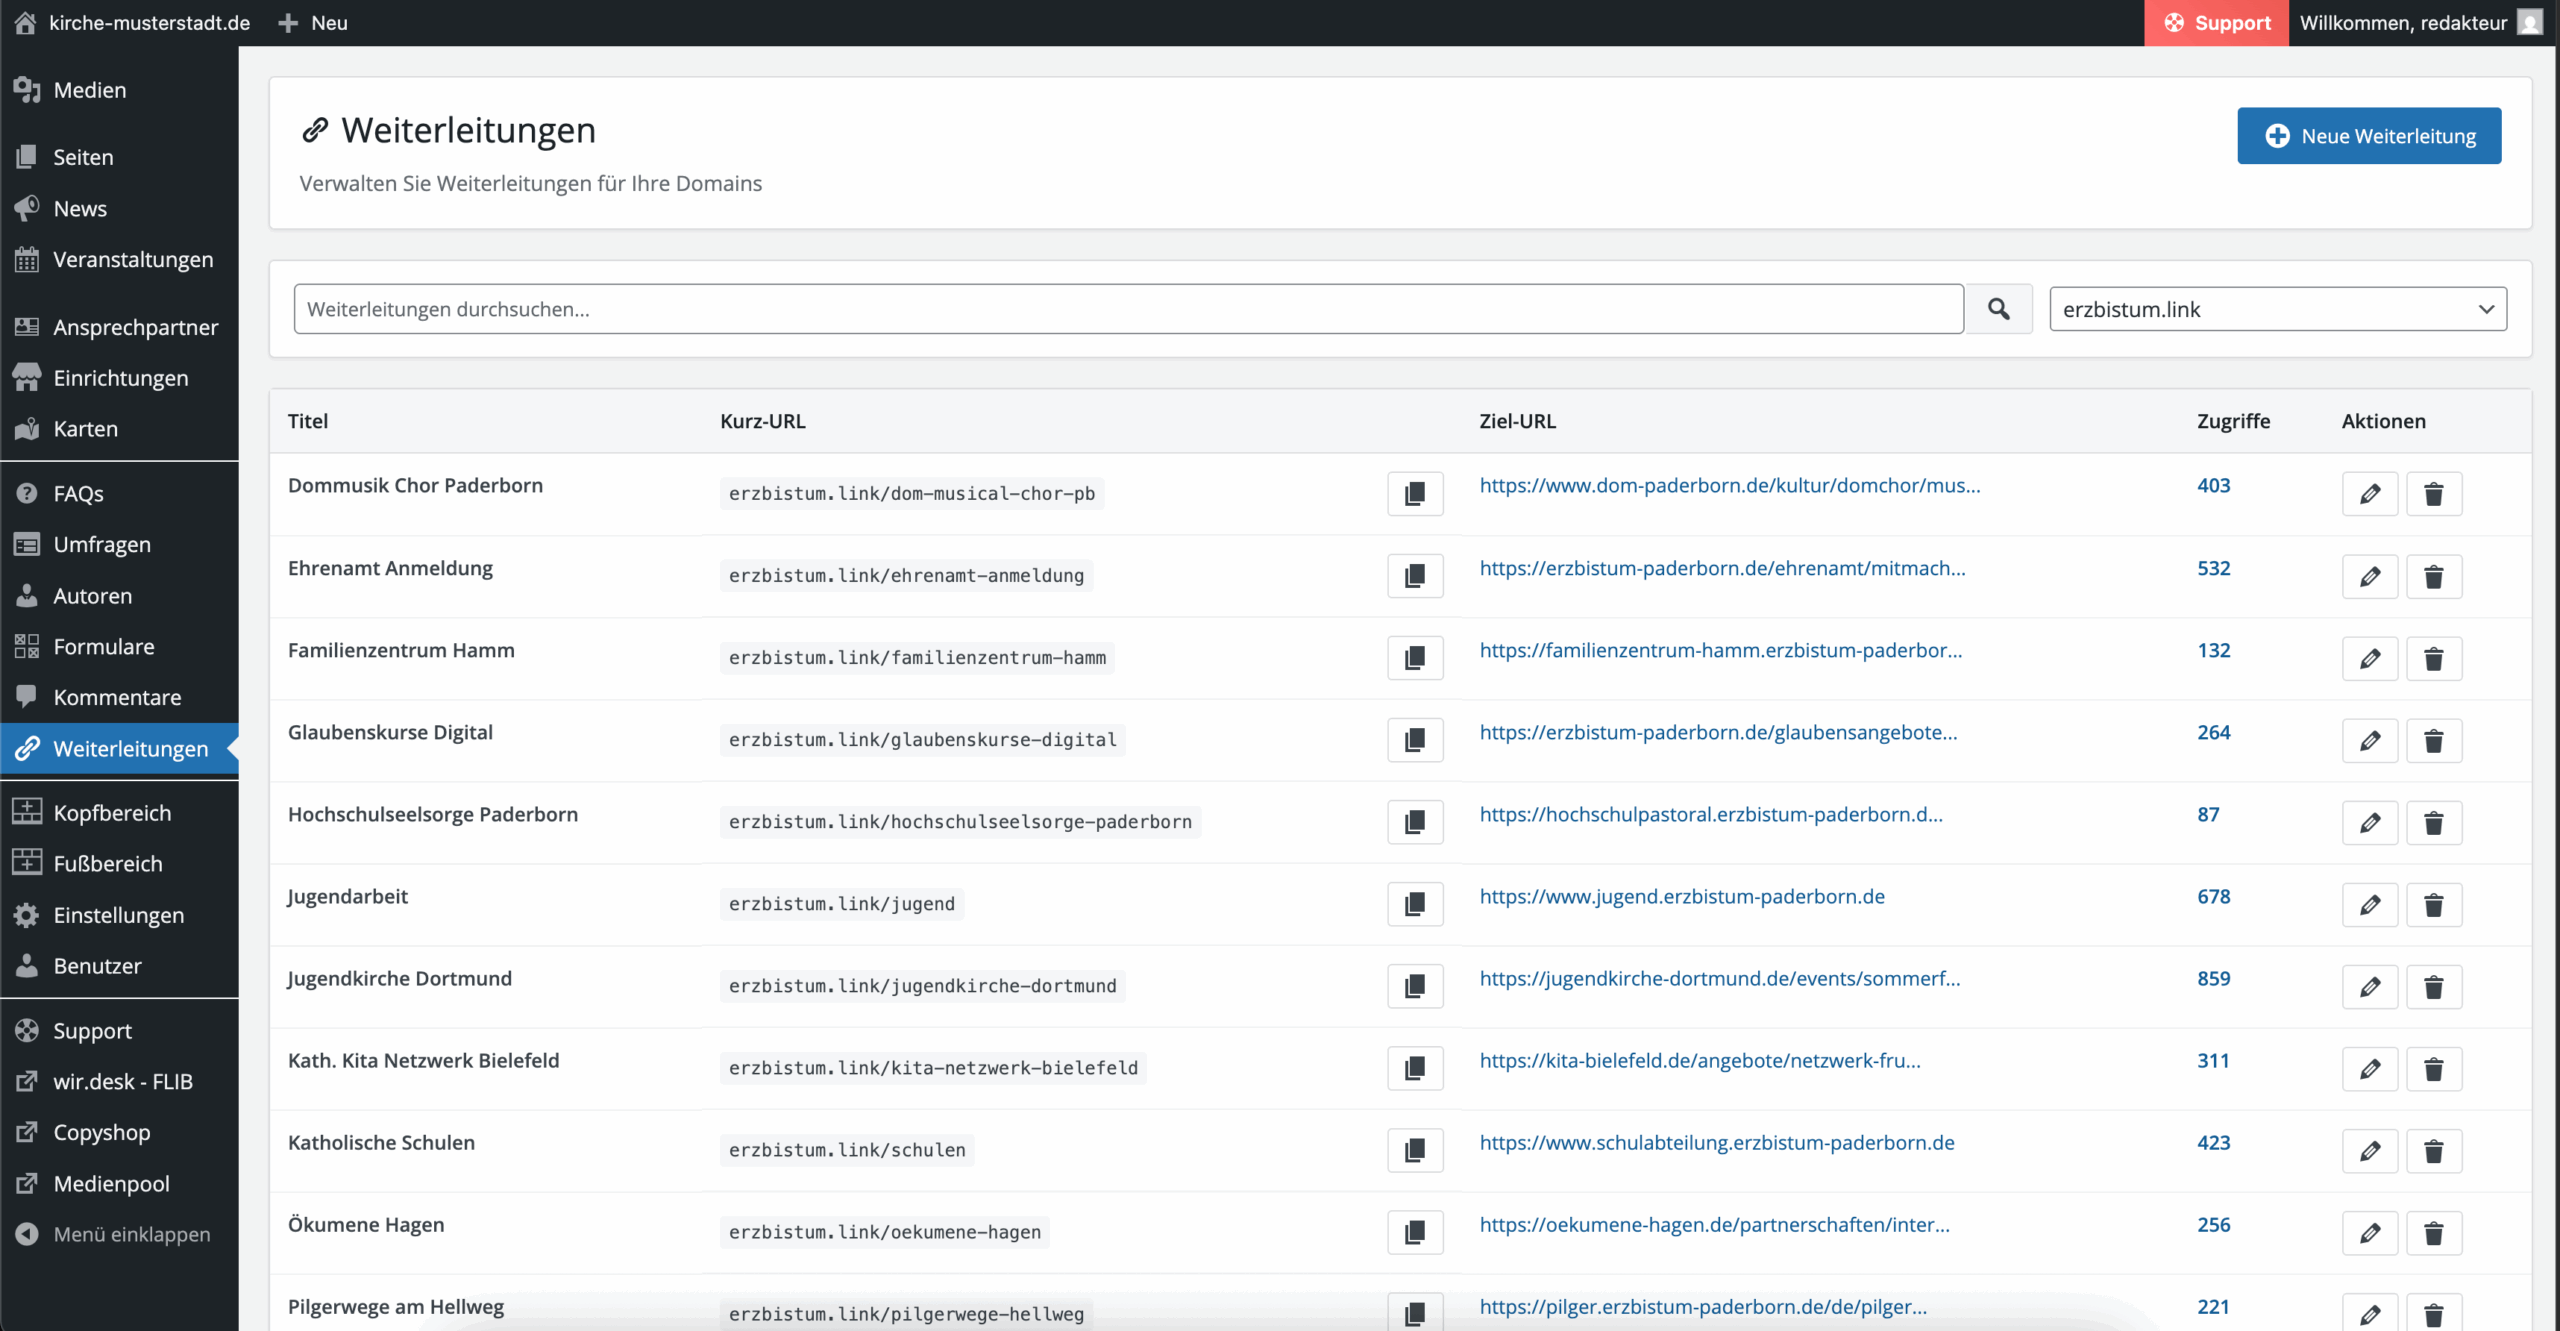Open the Jugendarbeit target URL link
The width and height of the screenshot is (2560, 1331).
tap(1681, 897)
